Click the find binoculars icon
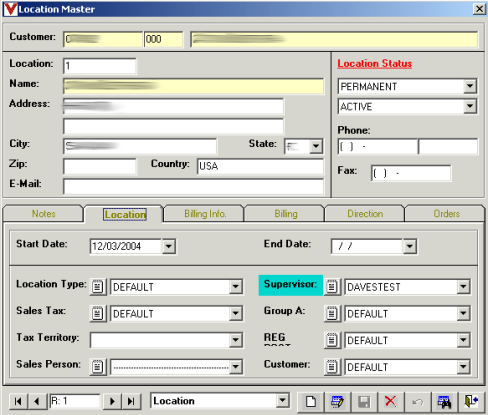 pos(444,401)
